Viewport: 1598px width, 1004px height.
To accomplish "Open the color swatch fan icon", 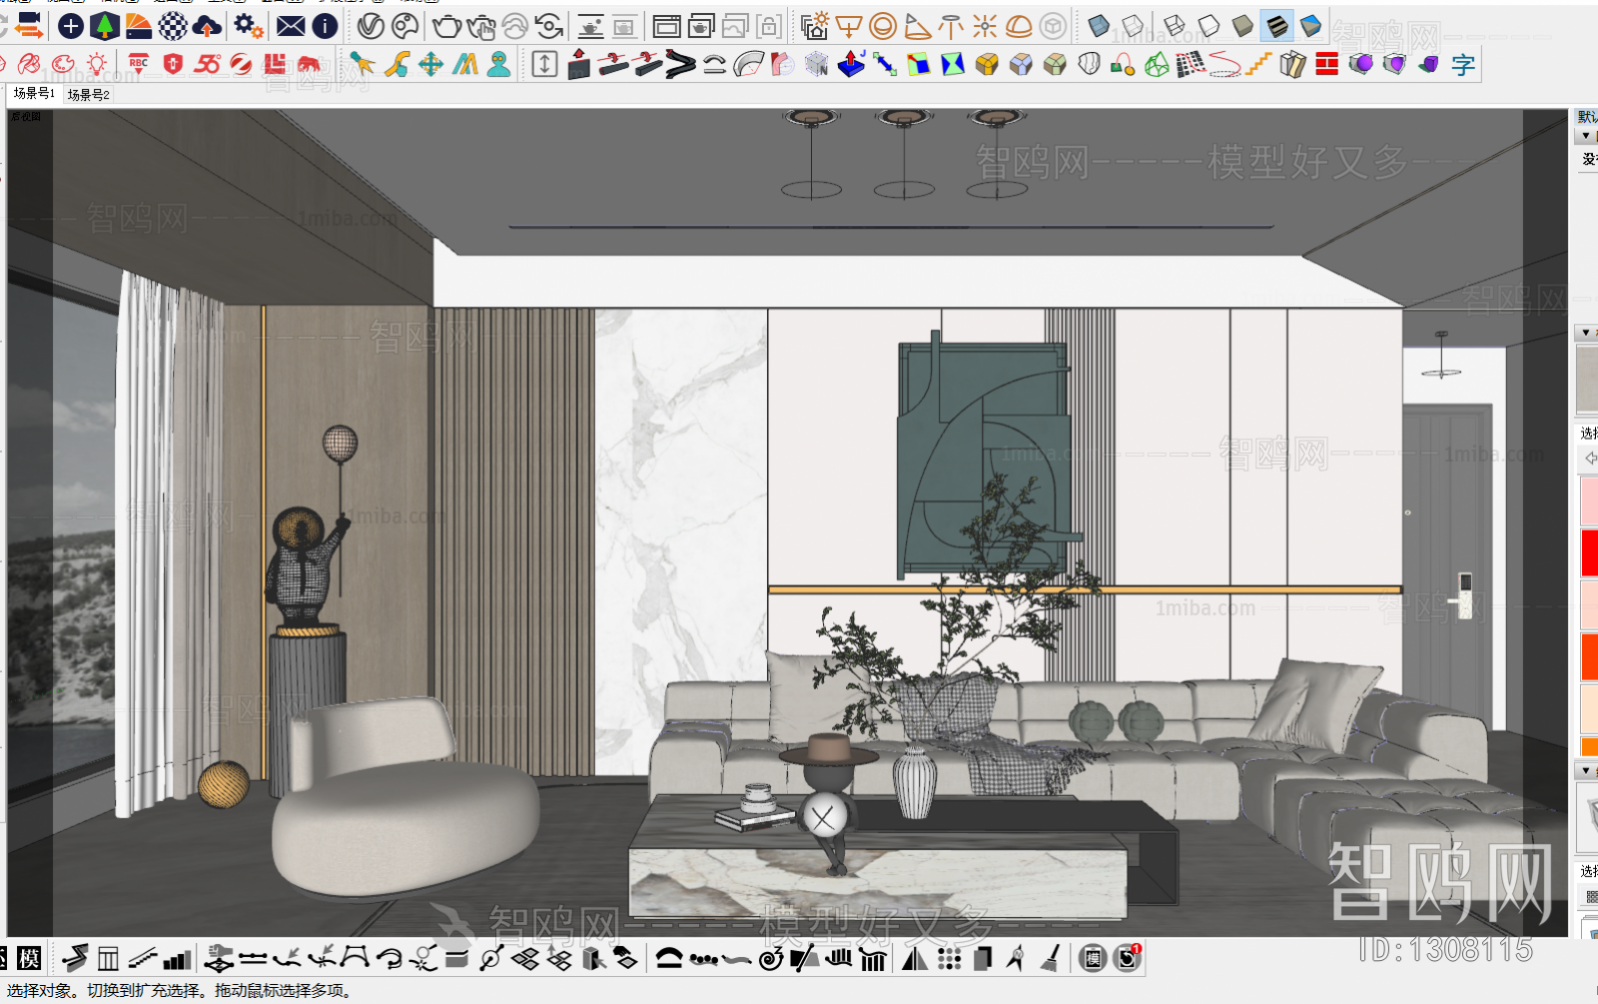I will tap(138, 26).
